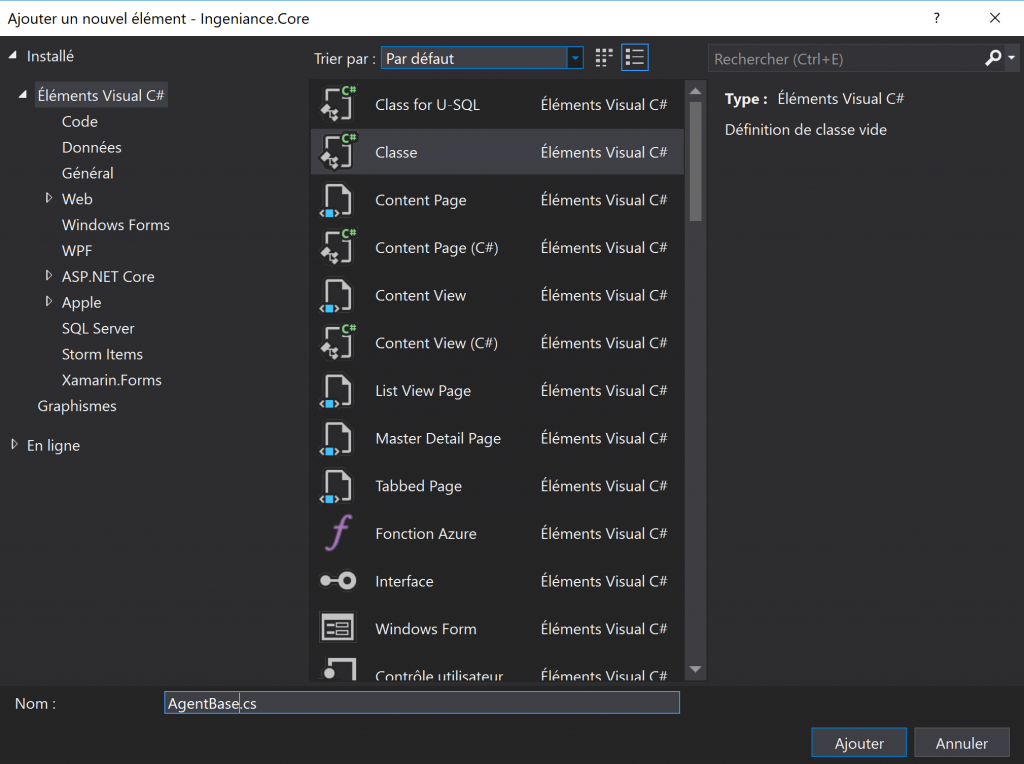This screenshot has width=1024, height=764.
Task: Select the Graphismes category
Action: [77, 406]
